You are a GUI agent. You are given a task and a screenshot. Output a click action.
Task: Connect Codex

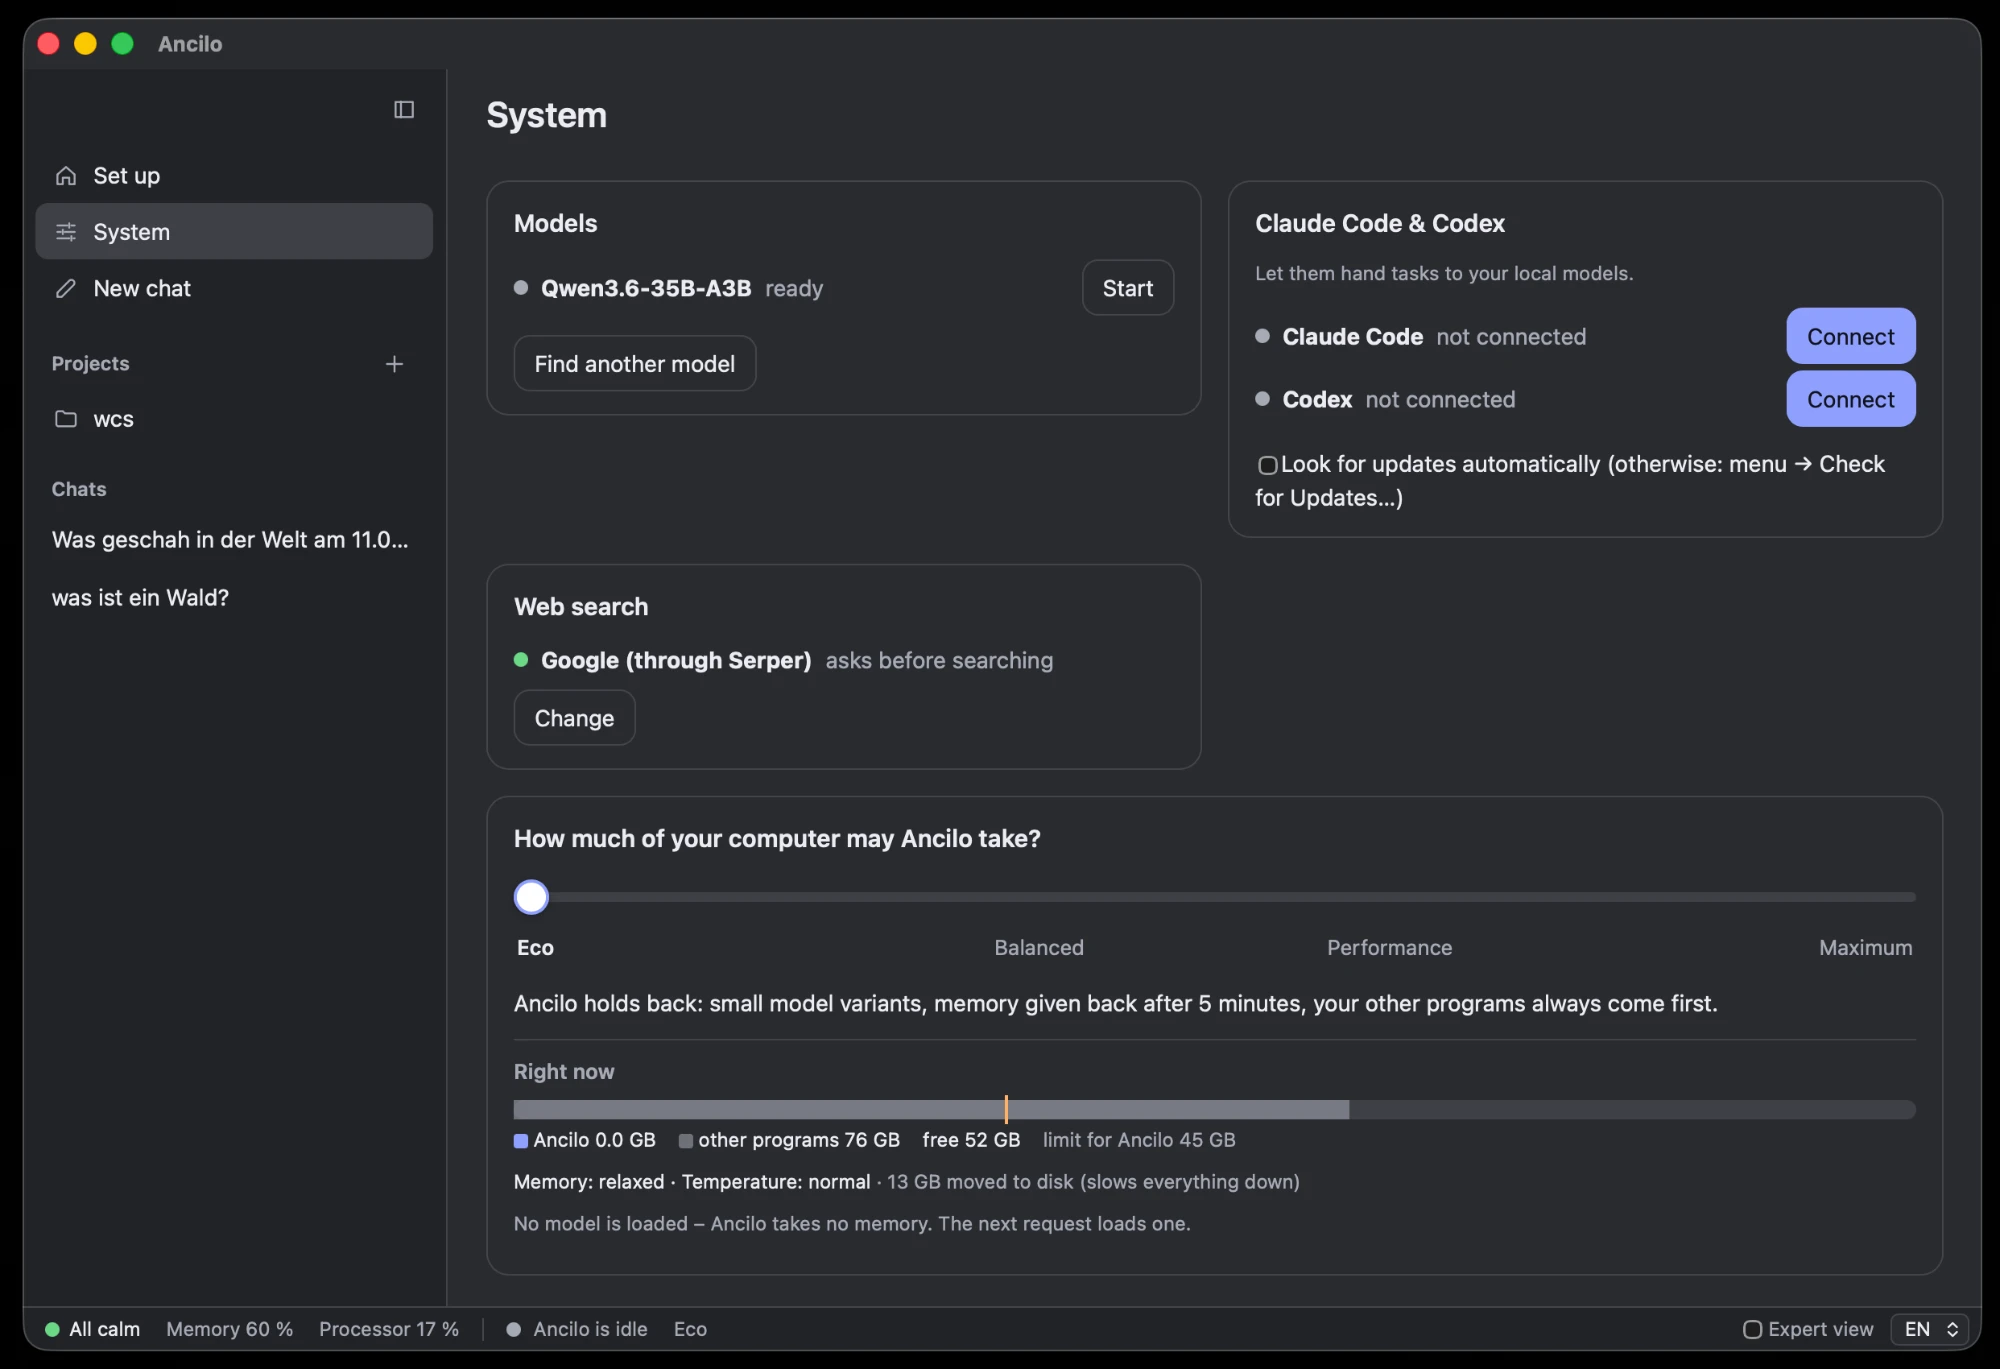point(1851,399)
